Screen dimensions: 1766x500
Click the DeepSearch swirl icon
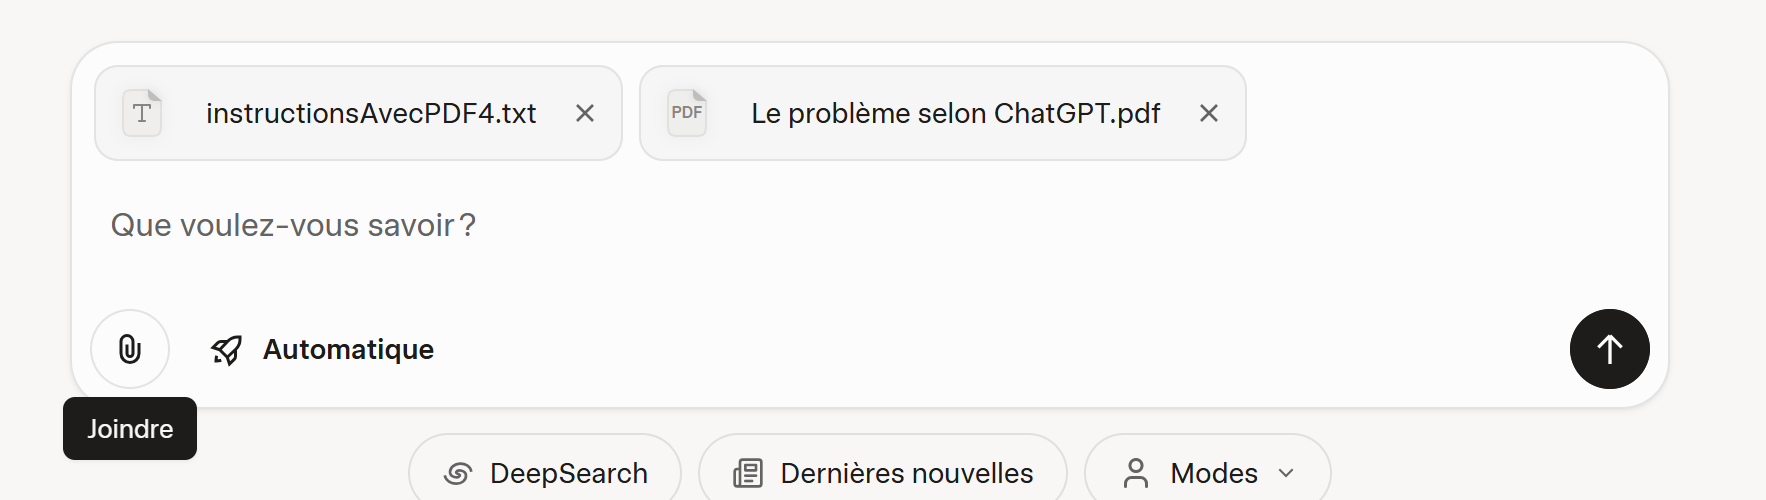click(458, 473)
